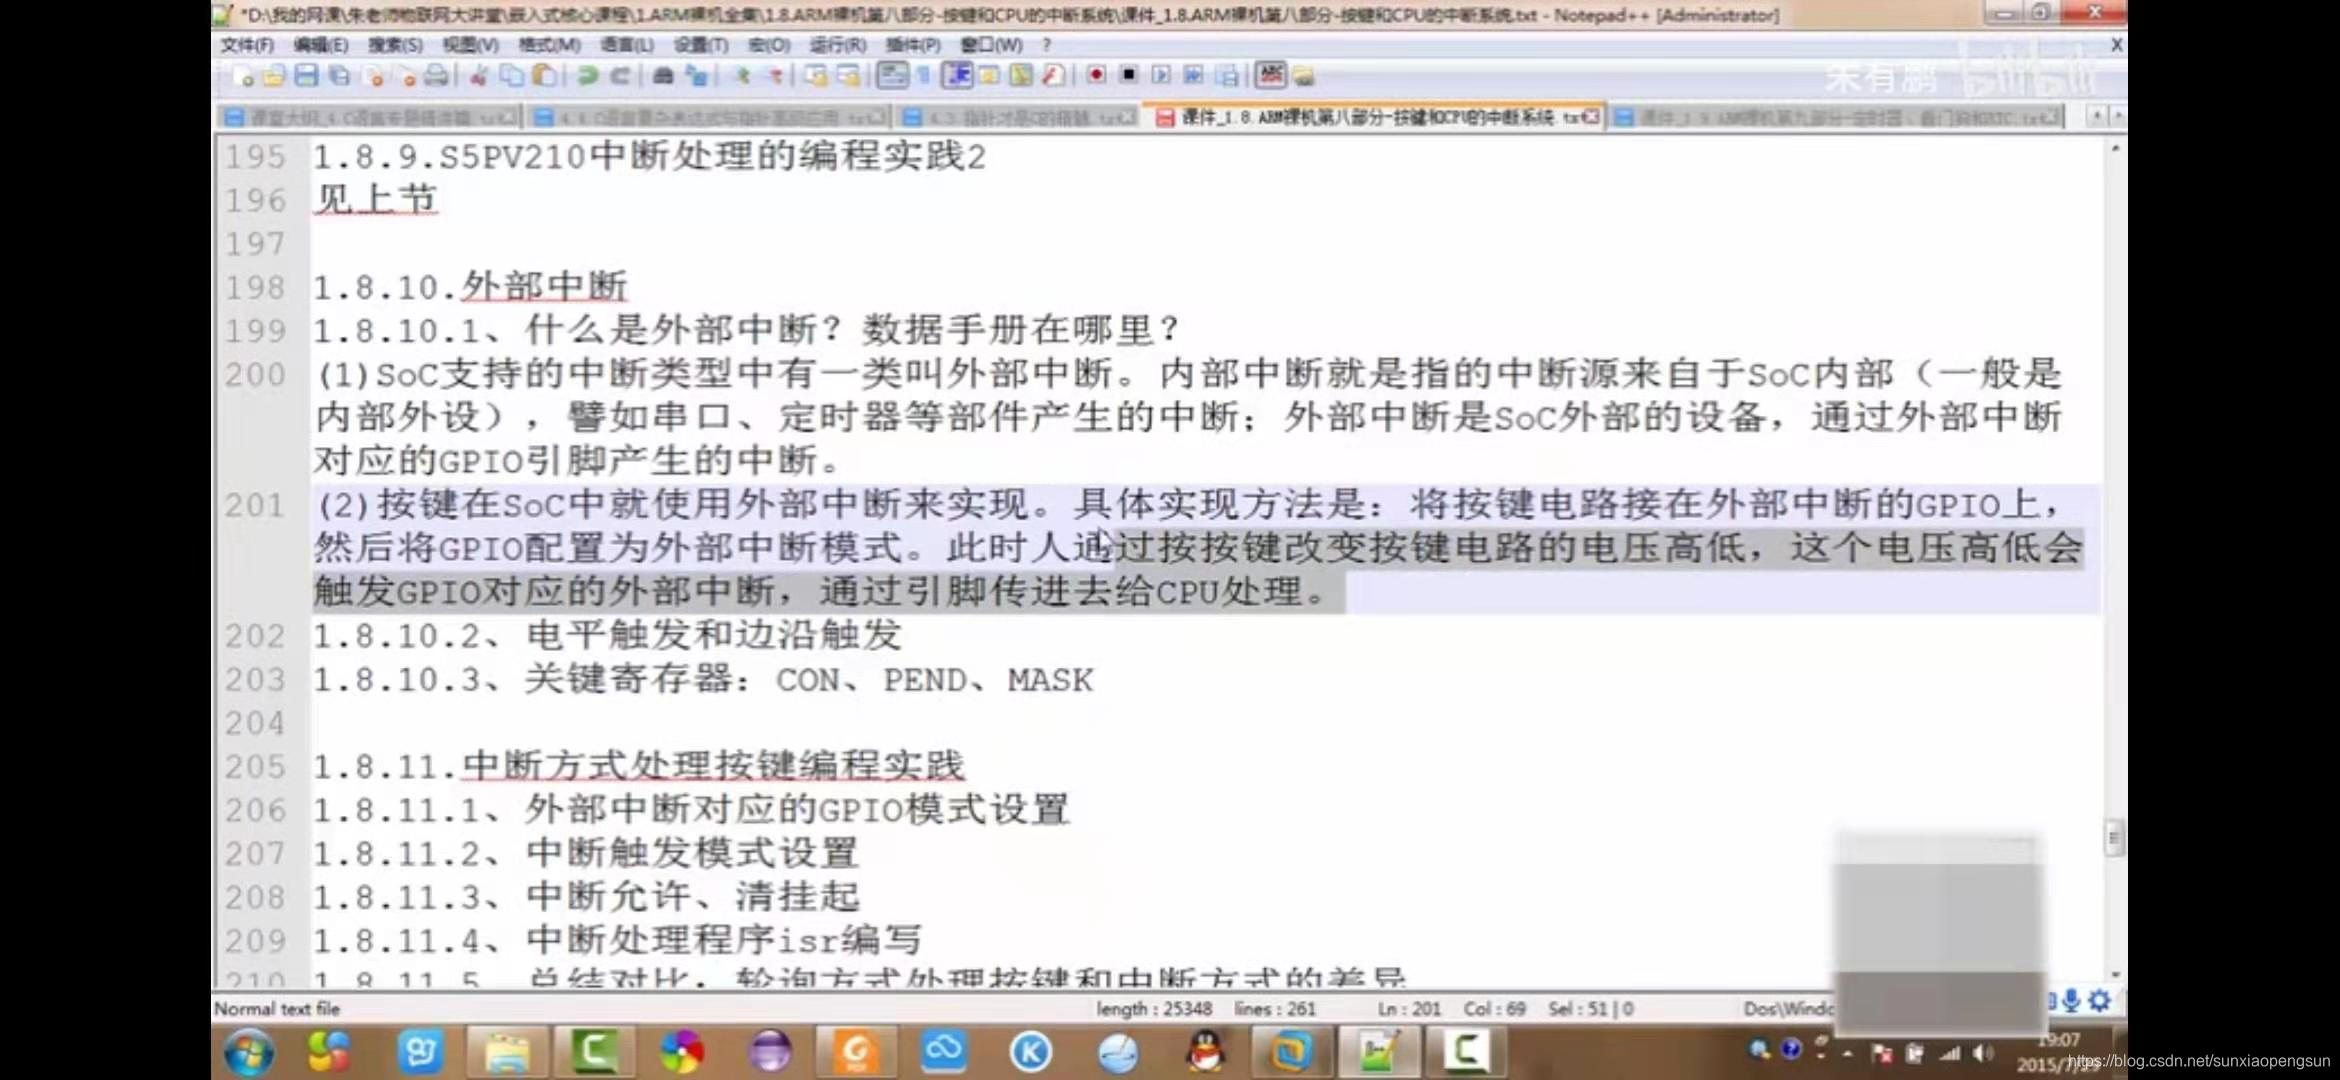Click the Undo green arrow icon

click(588, 76)
